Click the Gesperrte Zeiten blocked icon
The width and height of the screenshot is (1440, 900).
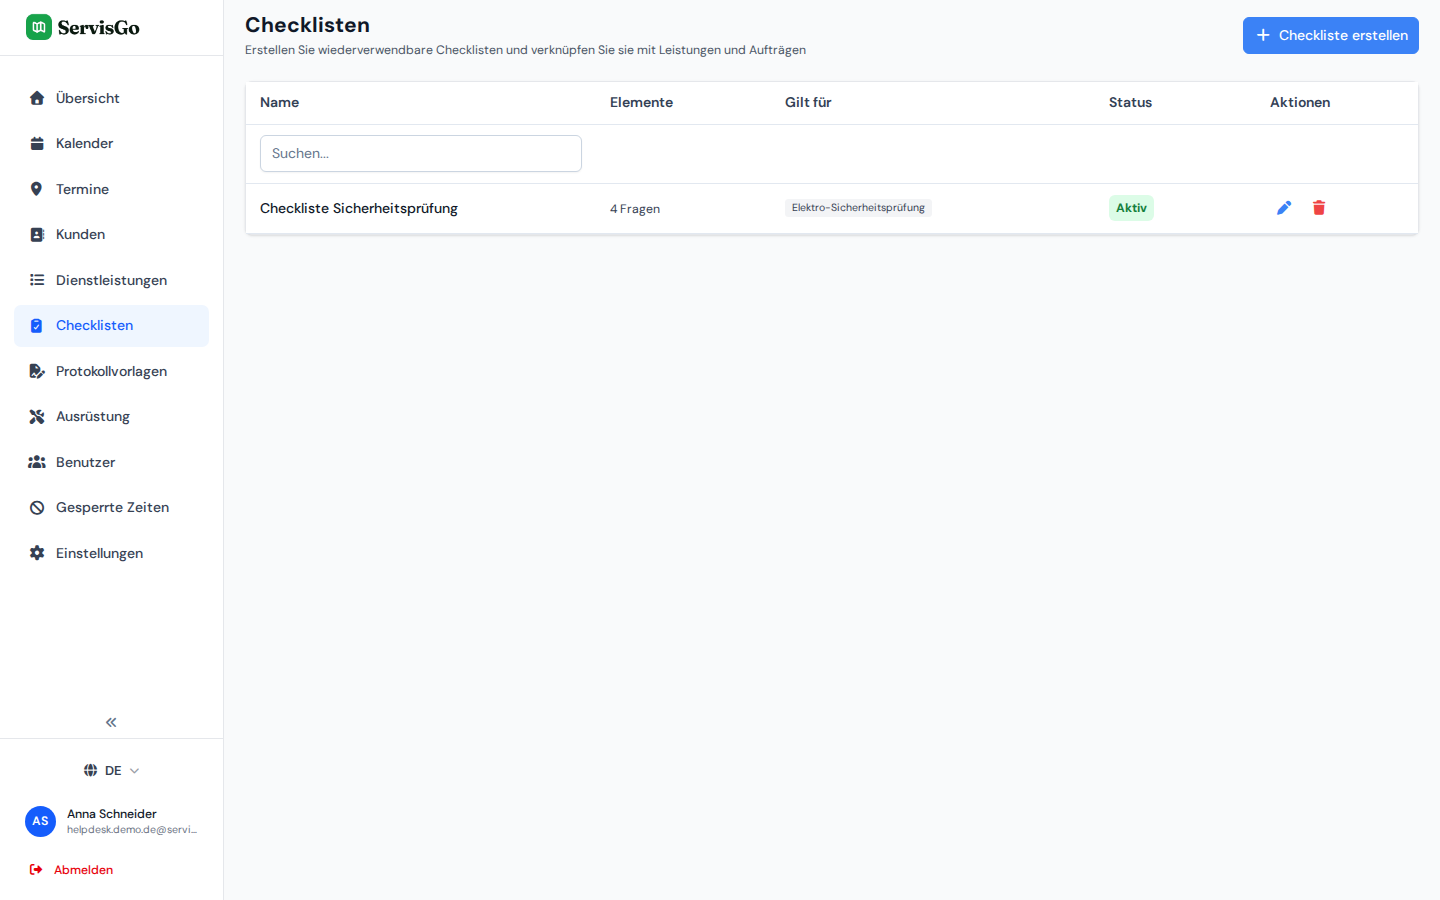[37, 508]
